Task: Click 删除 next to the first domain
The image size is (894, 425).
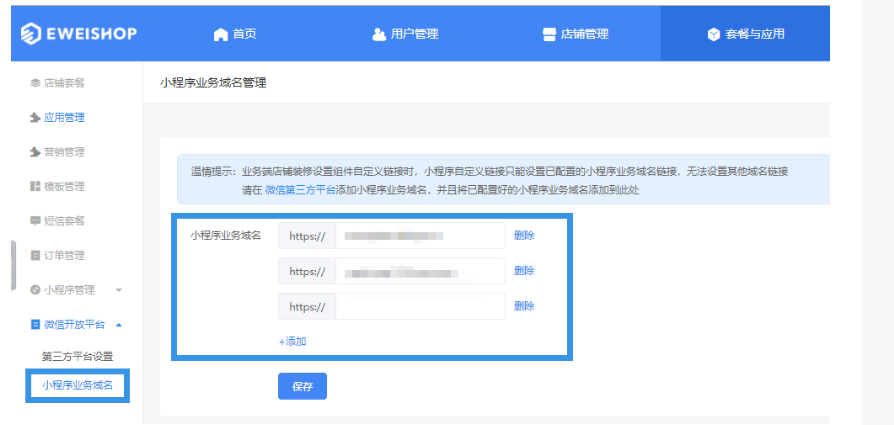Action: point(524,236)
